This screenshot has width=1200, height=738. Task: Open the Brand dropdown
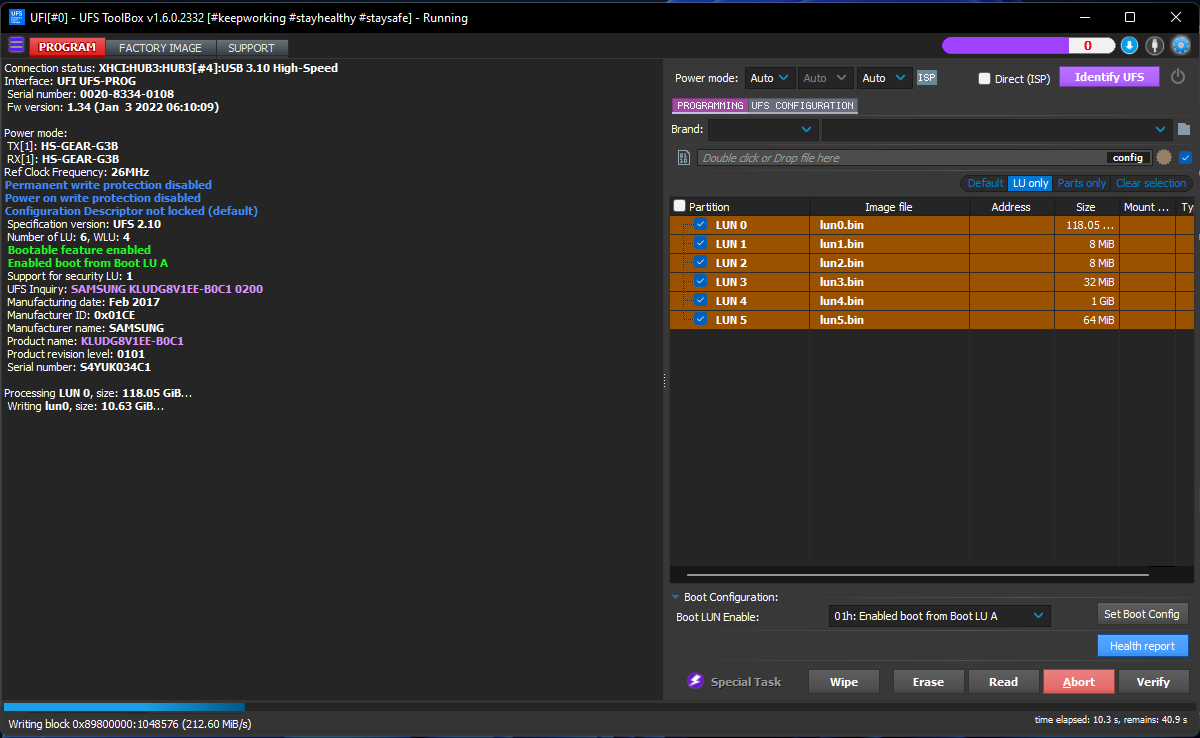click(x=763, y=129)
